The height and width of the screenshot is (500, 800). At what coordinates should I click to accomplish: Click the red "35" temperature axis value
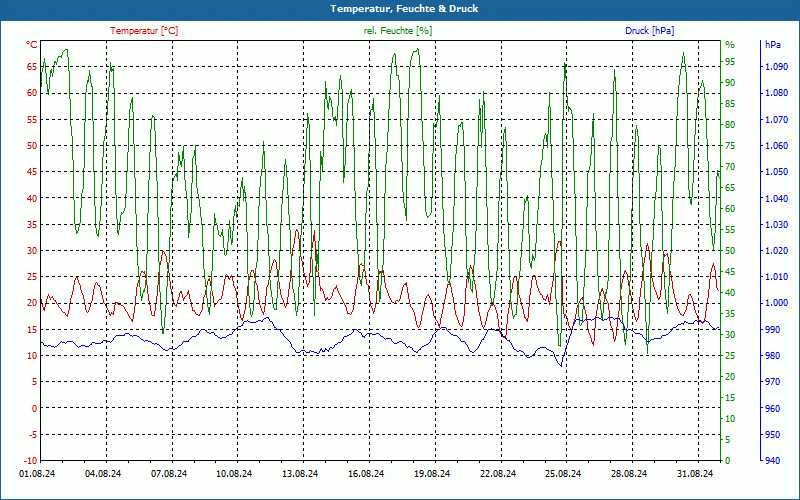click(32, 224)
